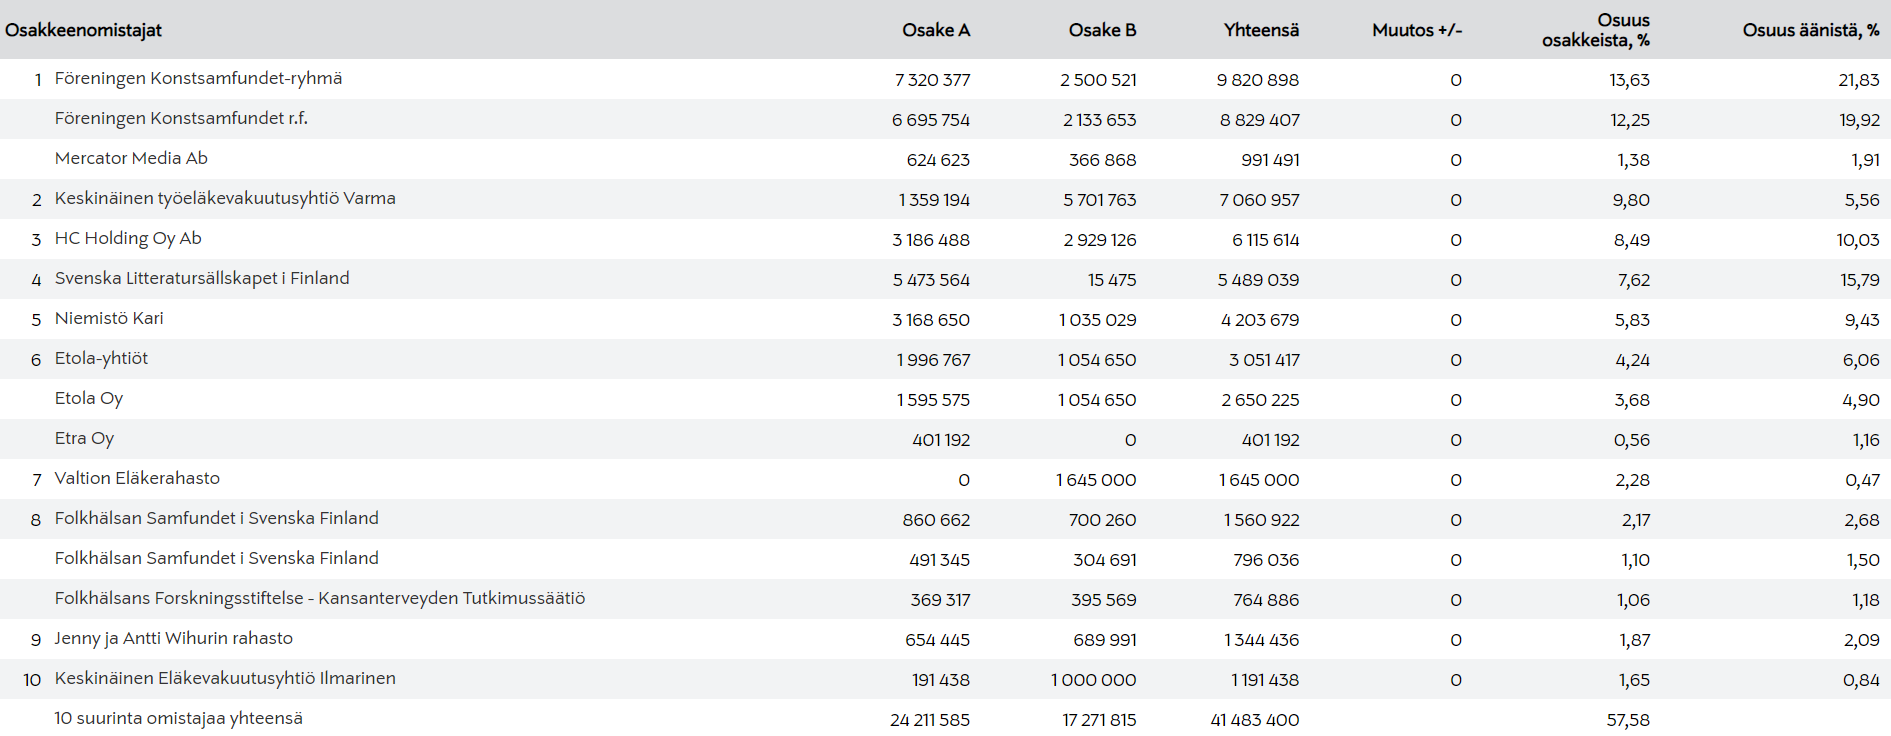Select Etra Oy name
The width and height of the screenshot is (1891, 736).
tap(84, 438)
